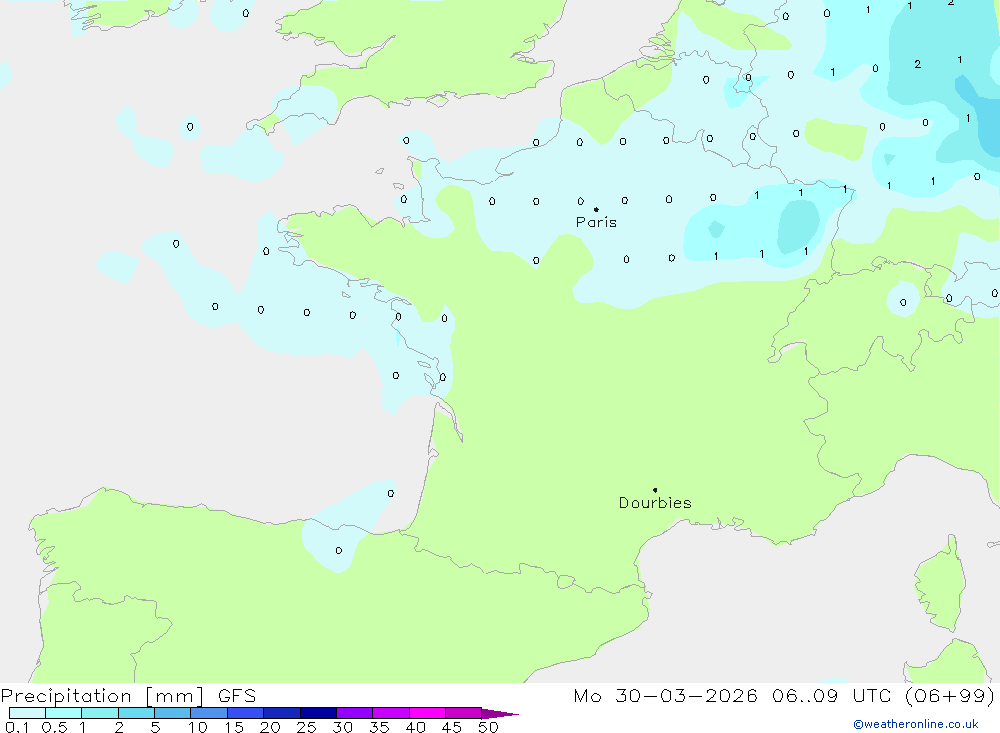The width and height of the screenshot is (1000, 733).
Task: Click the '30-03-2026' date text
Action: (686, 695)
